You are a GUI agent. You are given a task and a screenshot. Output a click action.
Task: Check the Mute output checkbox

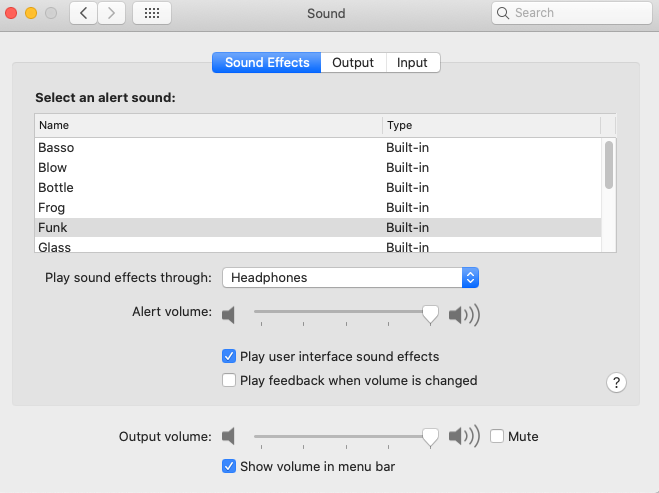point(497,436)
